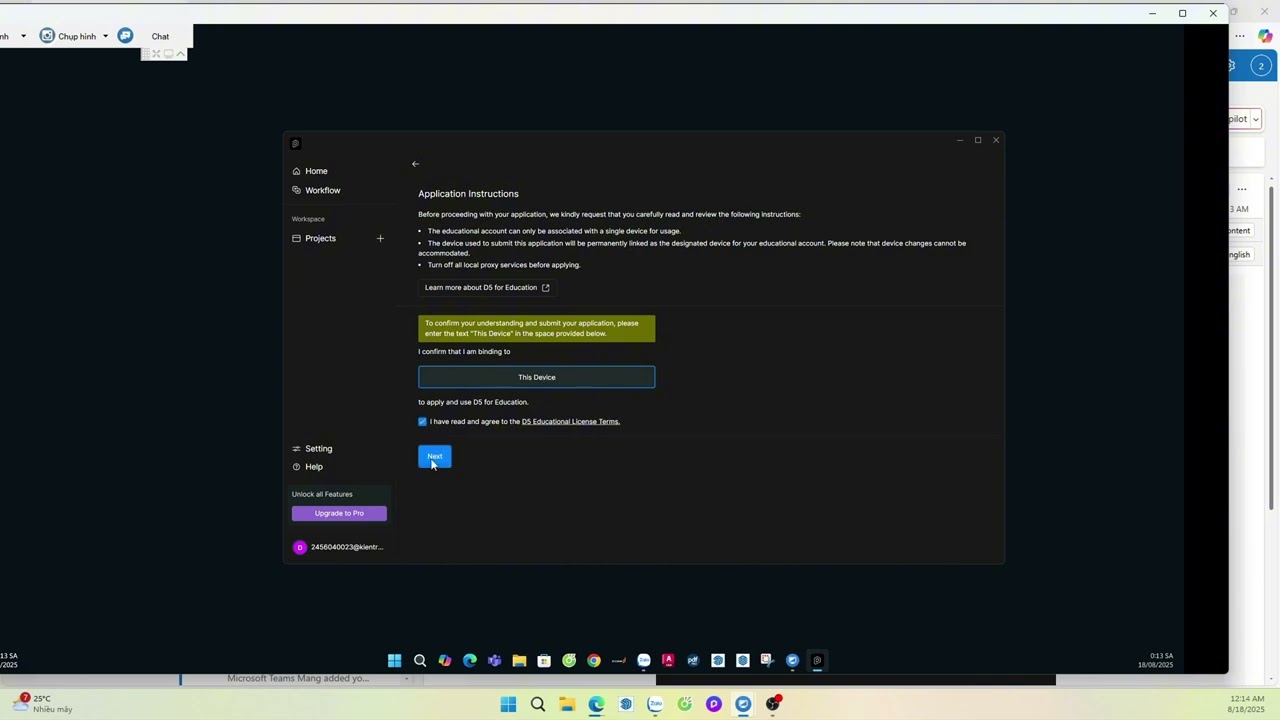Open File Explorer on the remote taskbar
Image resolution: width=1280 pixels, height=720 pixels.
coord(519,660)
